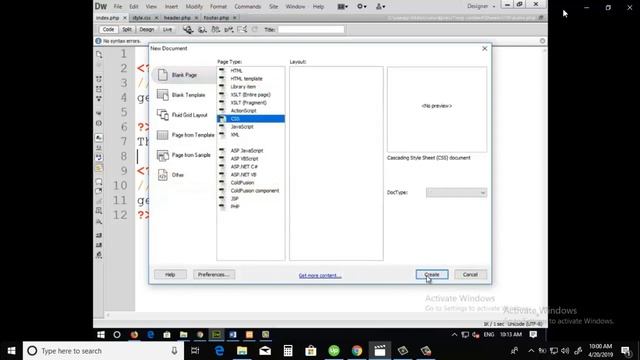Screen dimensions: 640x360
Task: Open the Window menu
Action: tap(295, 7)
